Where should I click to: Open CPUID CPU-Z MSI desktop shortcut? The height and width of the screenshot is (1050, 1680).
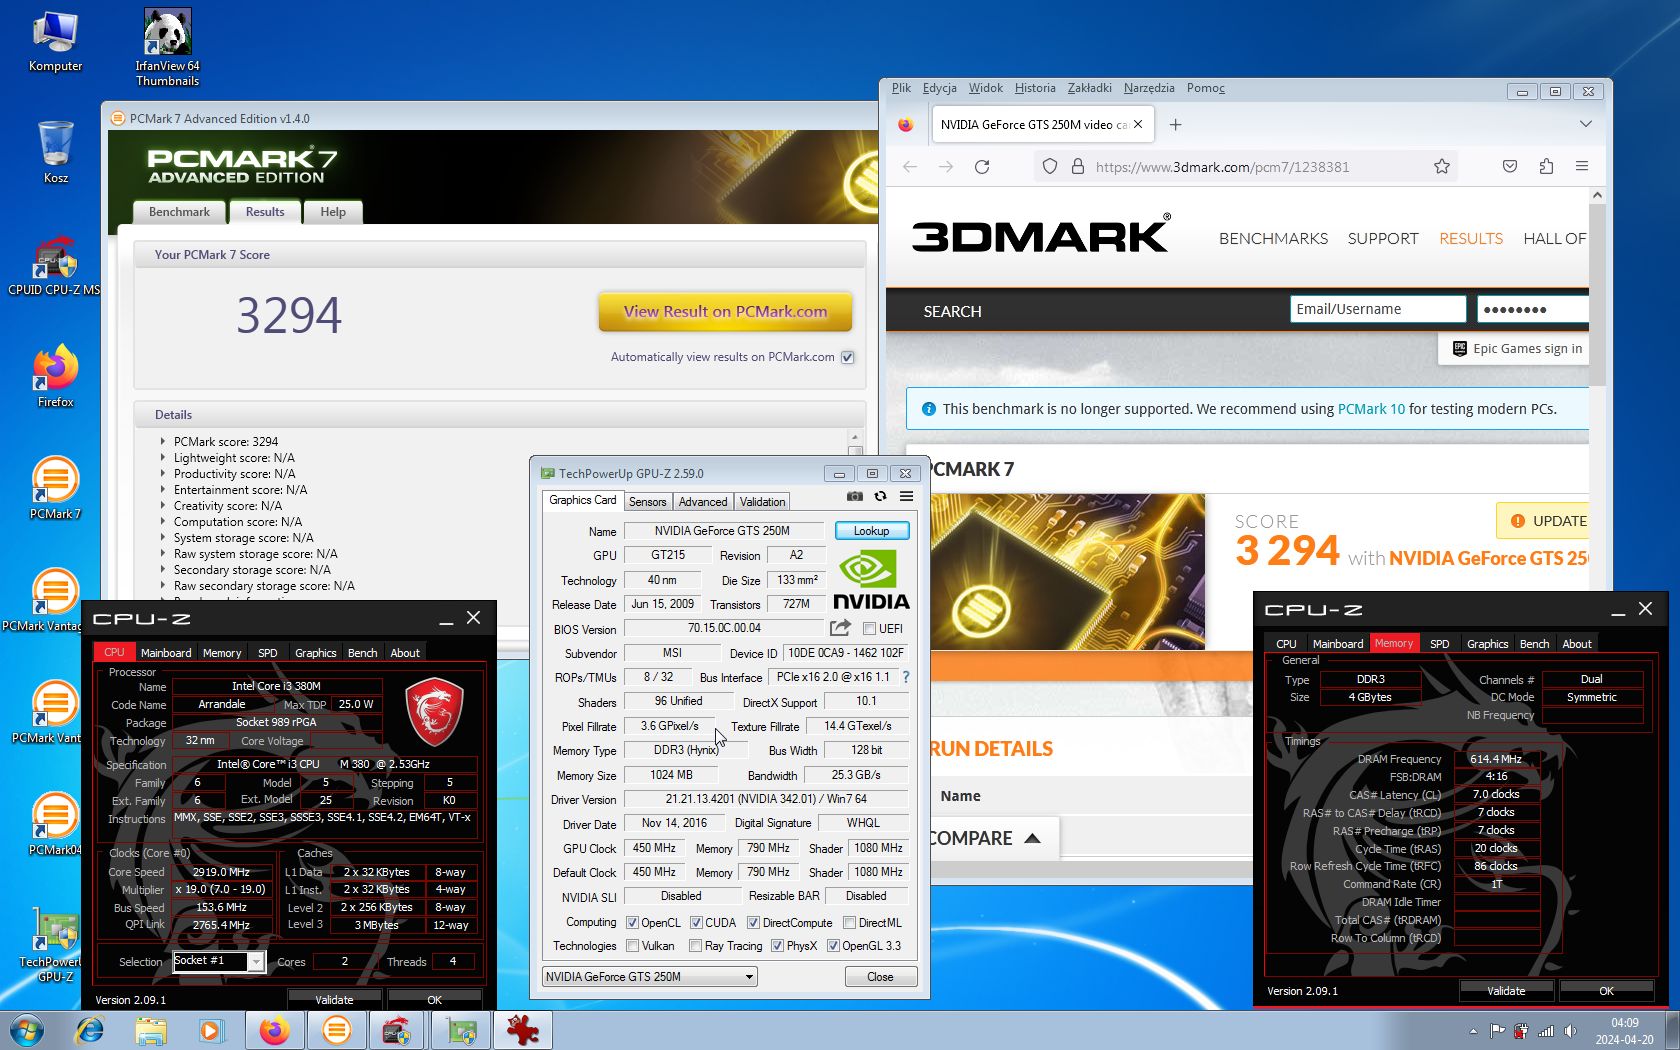pyautogui.click(x=55, y=266)
